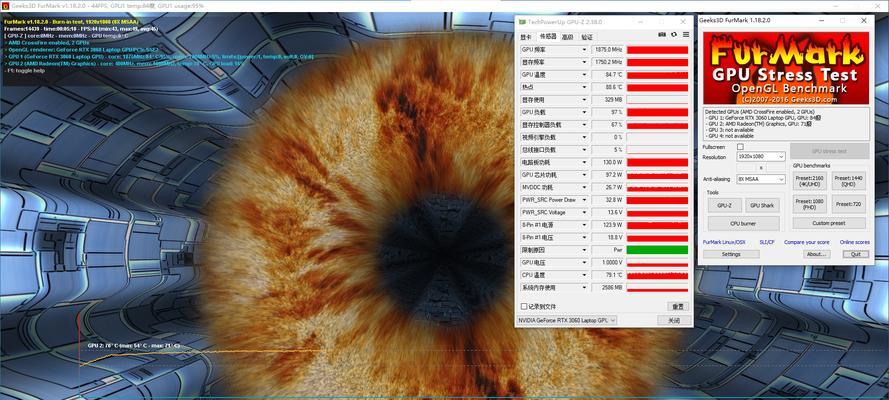
Task: Open the 高级 tab in GPU-Z
Action: coord(567,37)
